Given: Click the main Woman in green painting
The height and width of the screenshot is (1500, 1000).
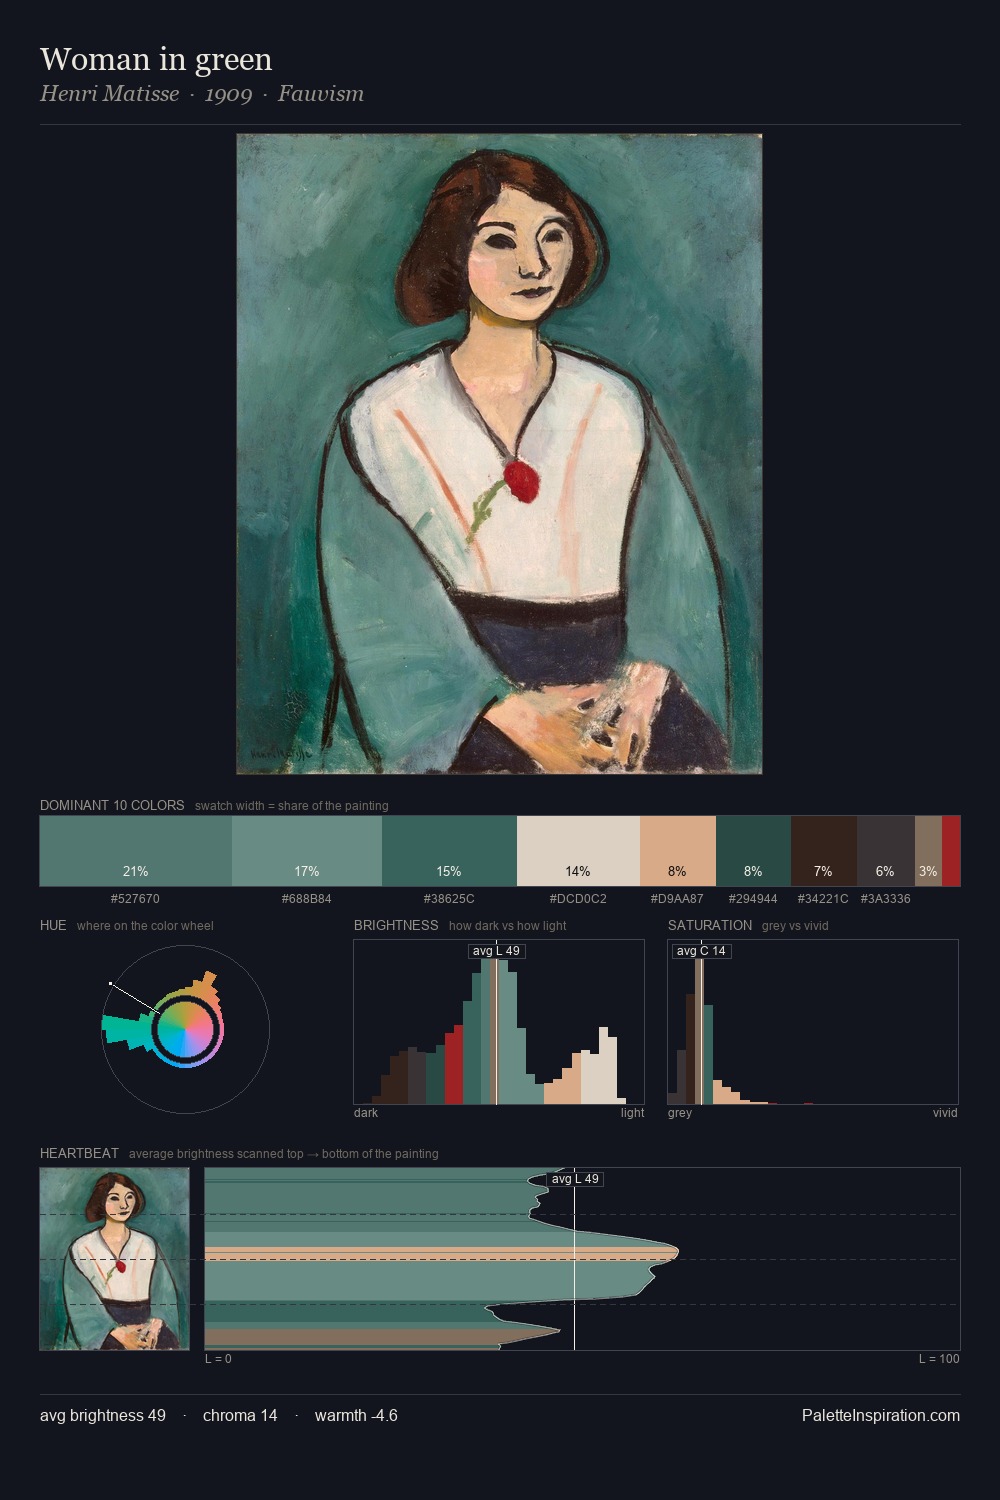Looking at the screenshot, I should [499, 454].
